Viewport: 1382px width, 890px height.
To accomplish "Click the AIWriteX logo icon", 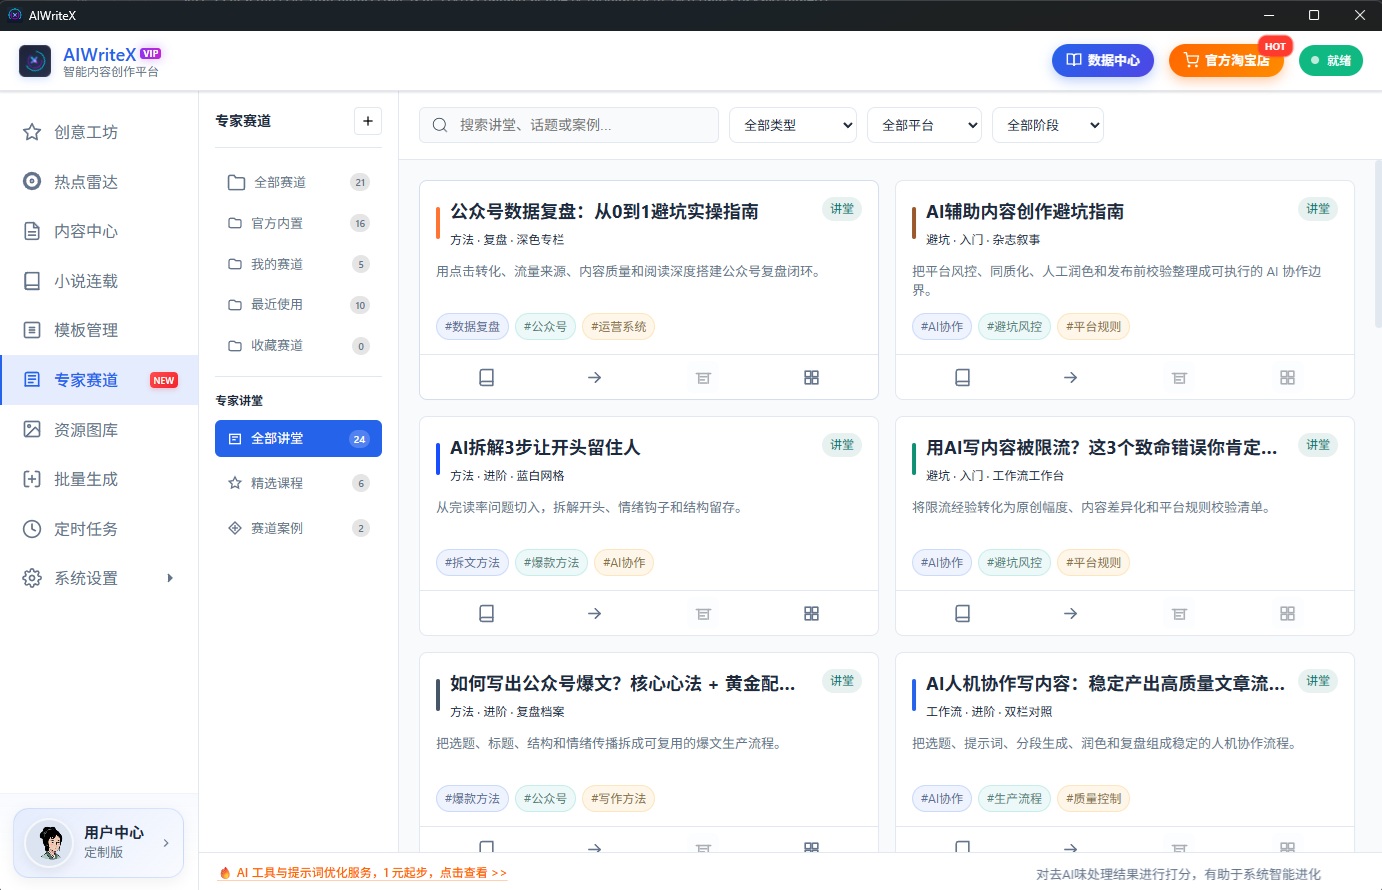I will pos(35,61).
